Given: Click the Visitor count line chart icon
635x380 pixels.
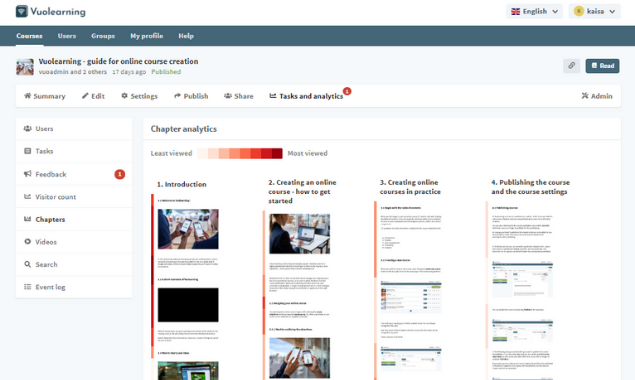Looking at the screenshot, I should click(28, 196).
